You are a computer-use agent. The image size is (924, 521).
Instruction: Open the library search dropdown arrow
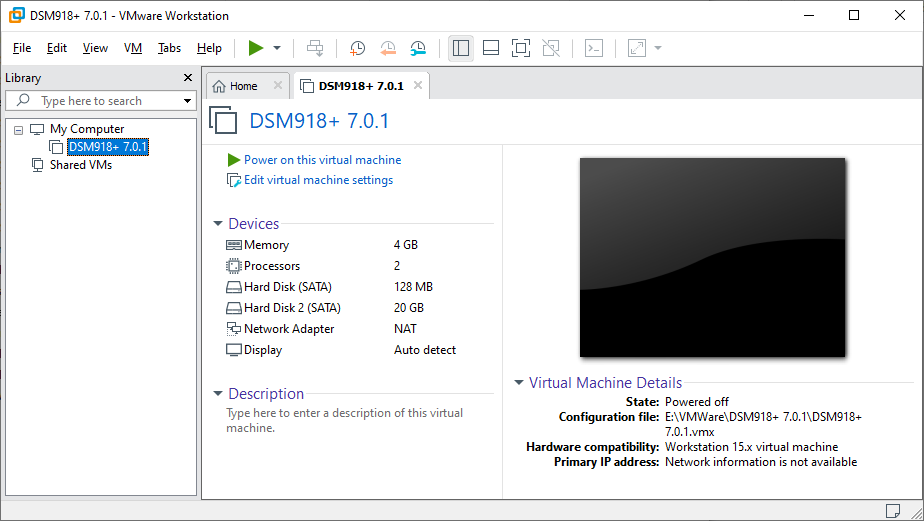pyautogui.click(x=187, y=101)
